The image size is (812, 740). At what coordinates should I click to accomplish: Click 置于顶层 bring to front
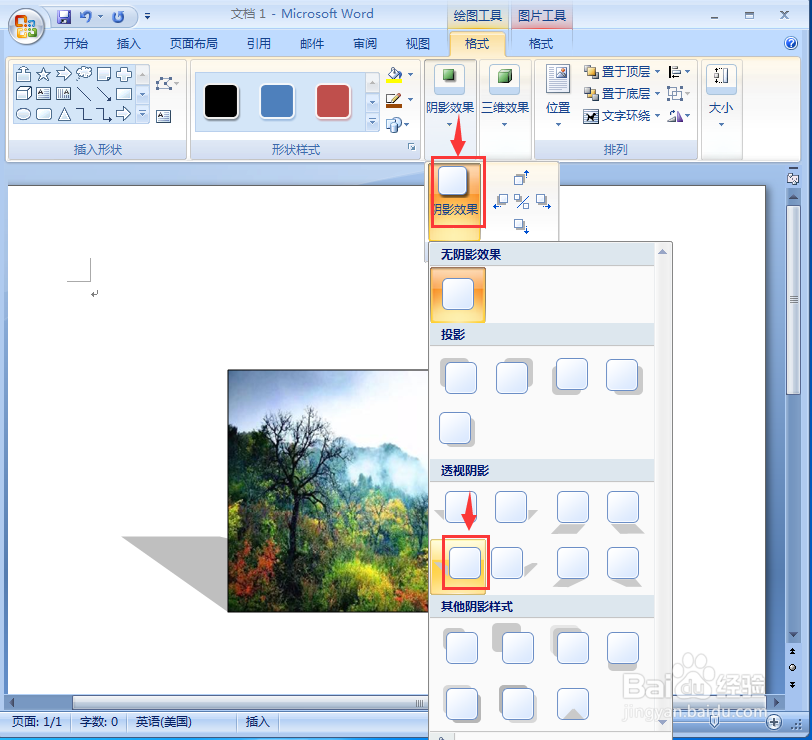pos(617,71)
